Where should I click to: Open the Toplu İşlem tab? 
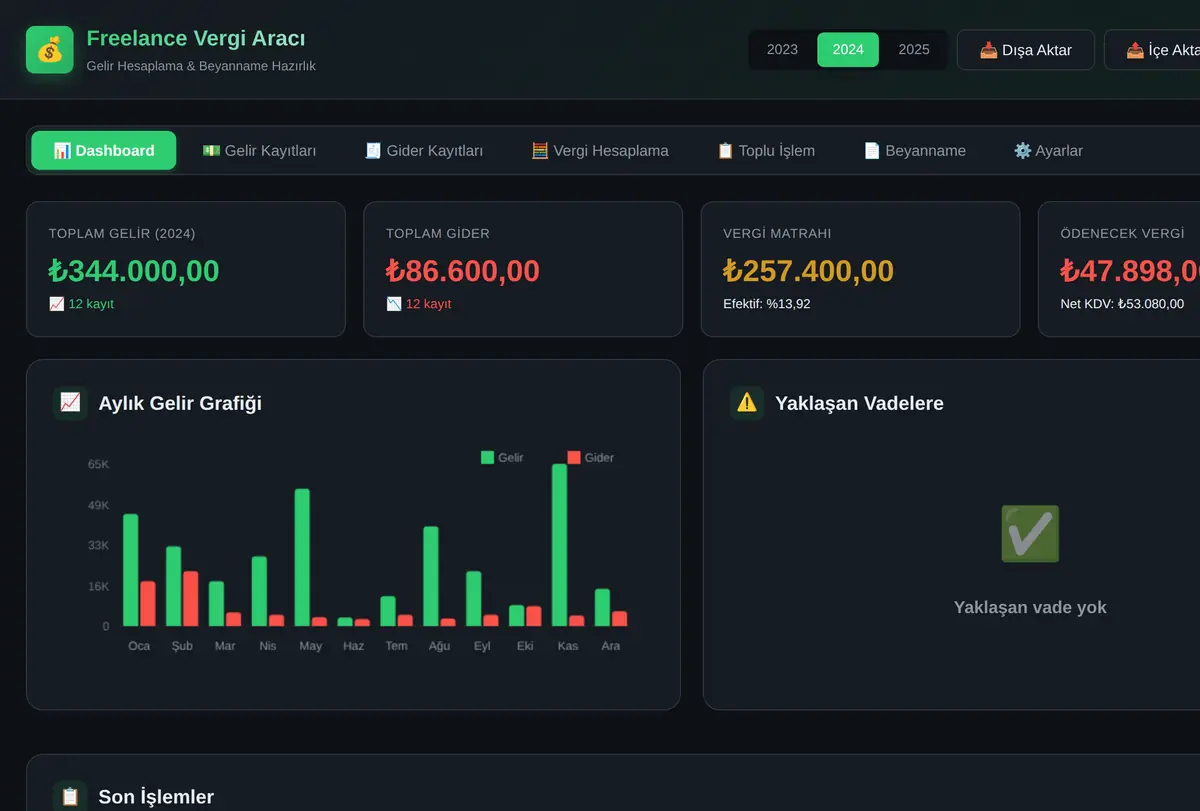click(766, 150)
